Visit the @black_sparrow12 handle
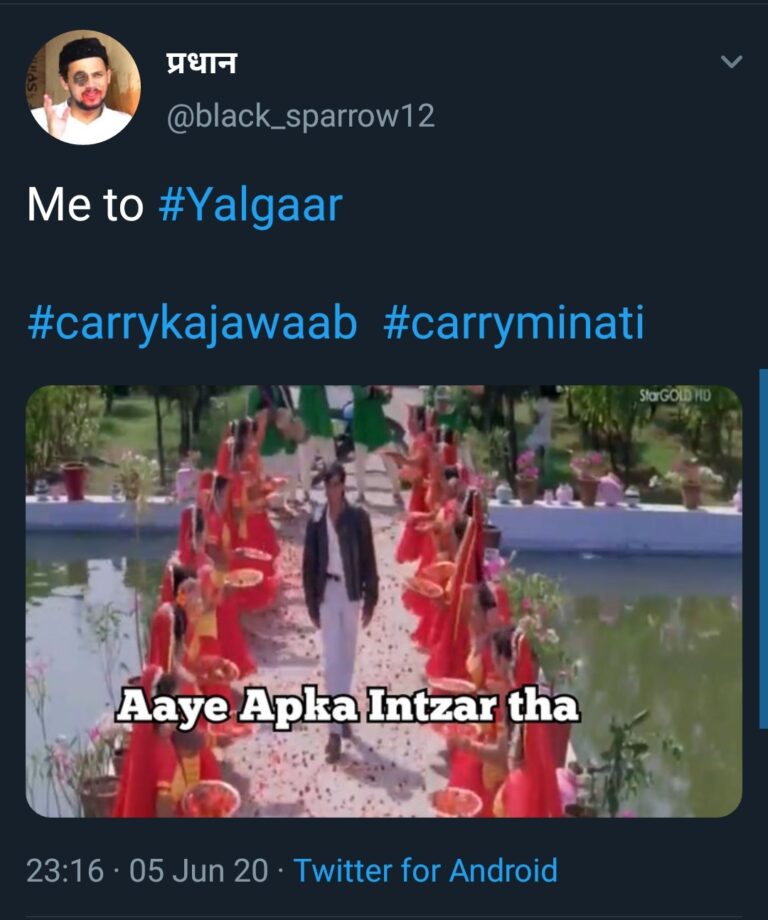 click(301, 116)
